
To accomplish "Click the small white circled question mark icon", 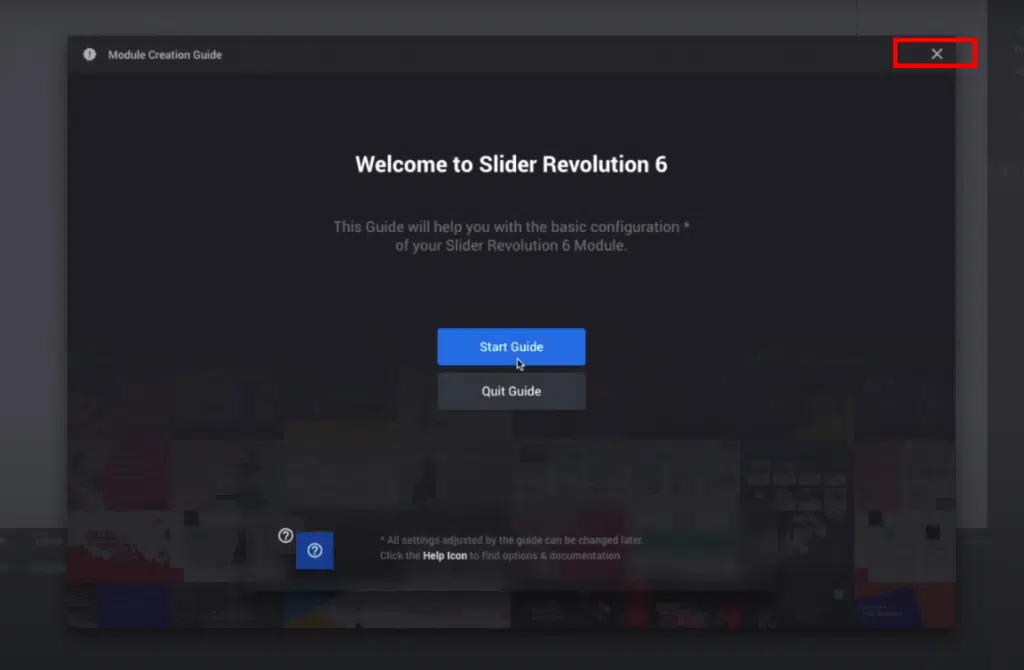I will (285, 536).
